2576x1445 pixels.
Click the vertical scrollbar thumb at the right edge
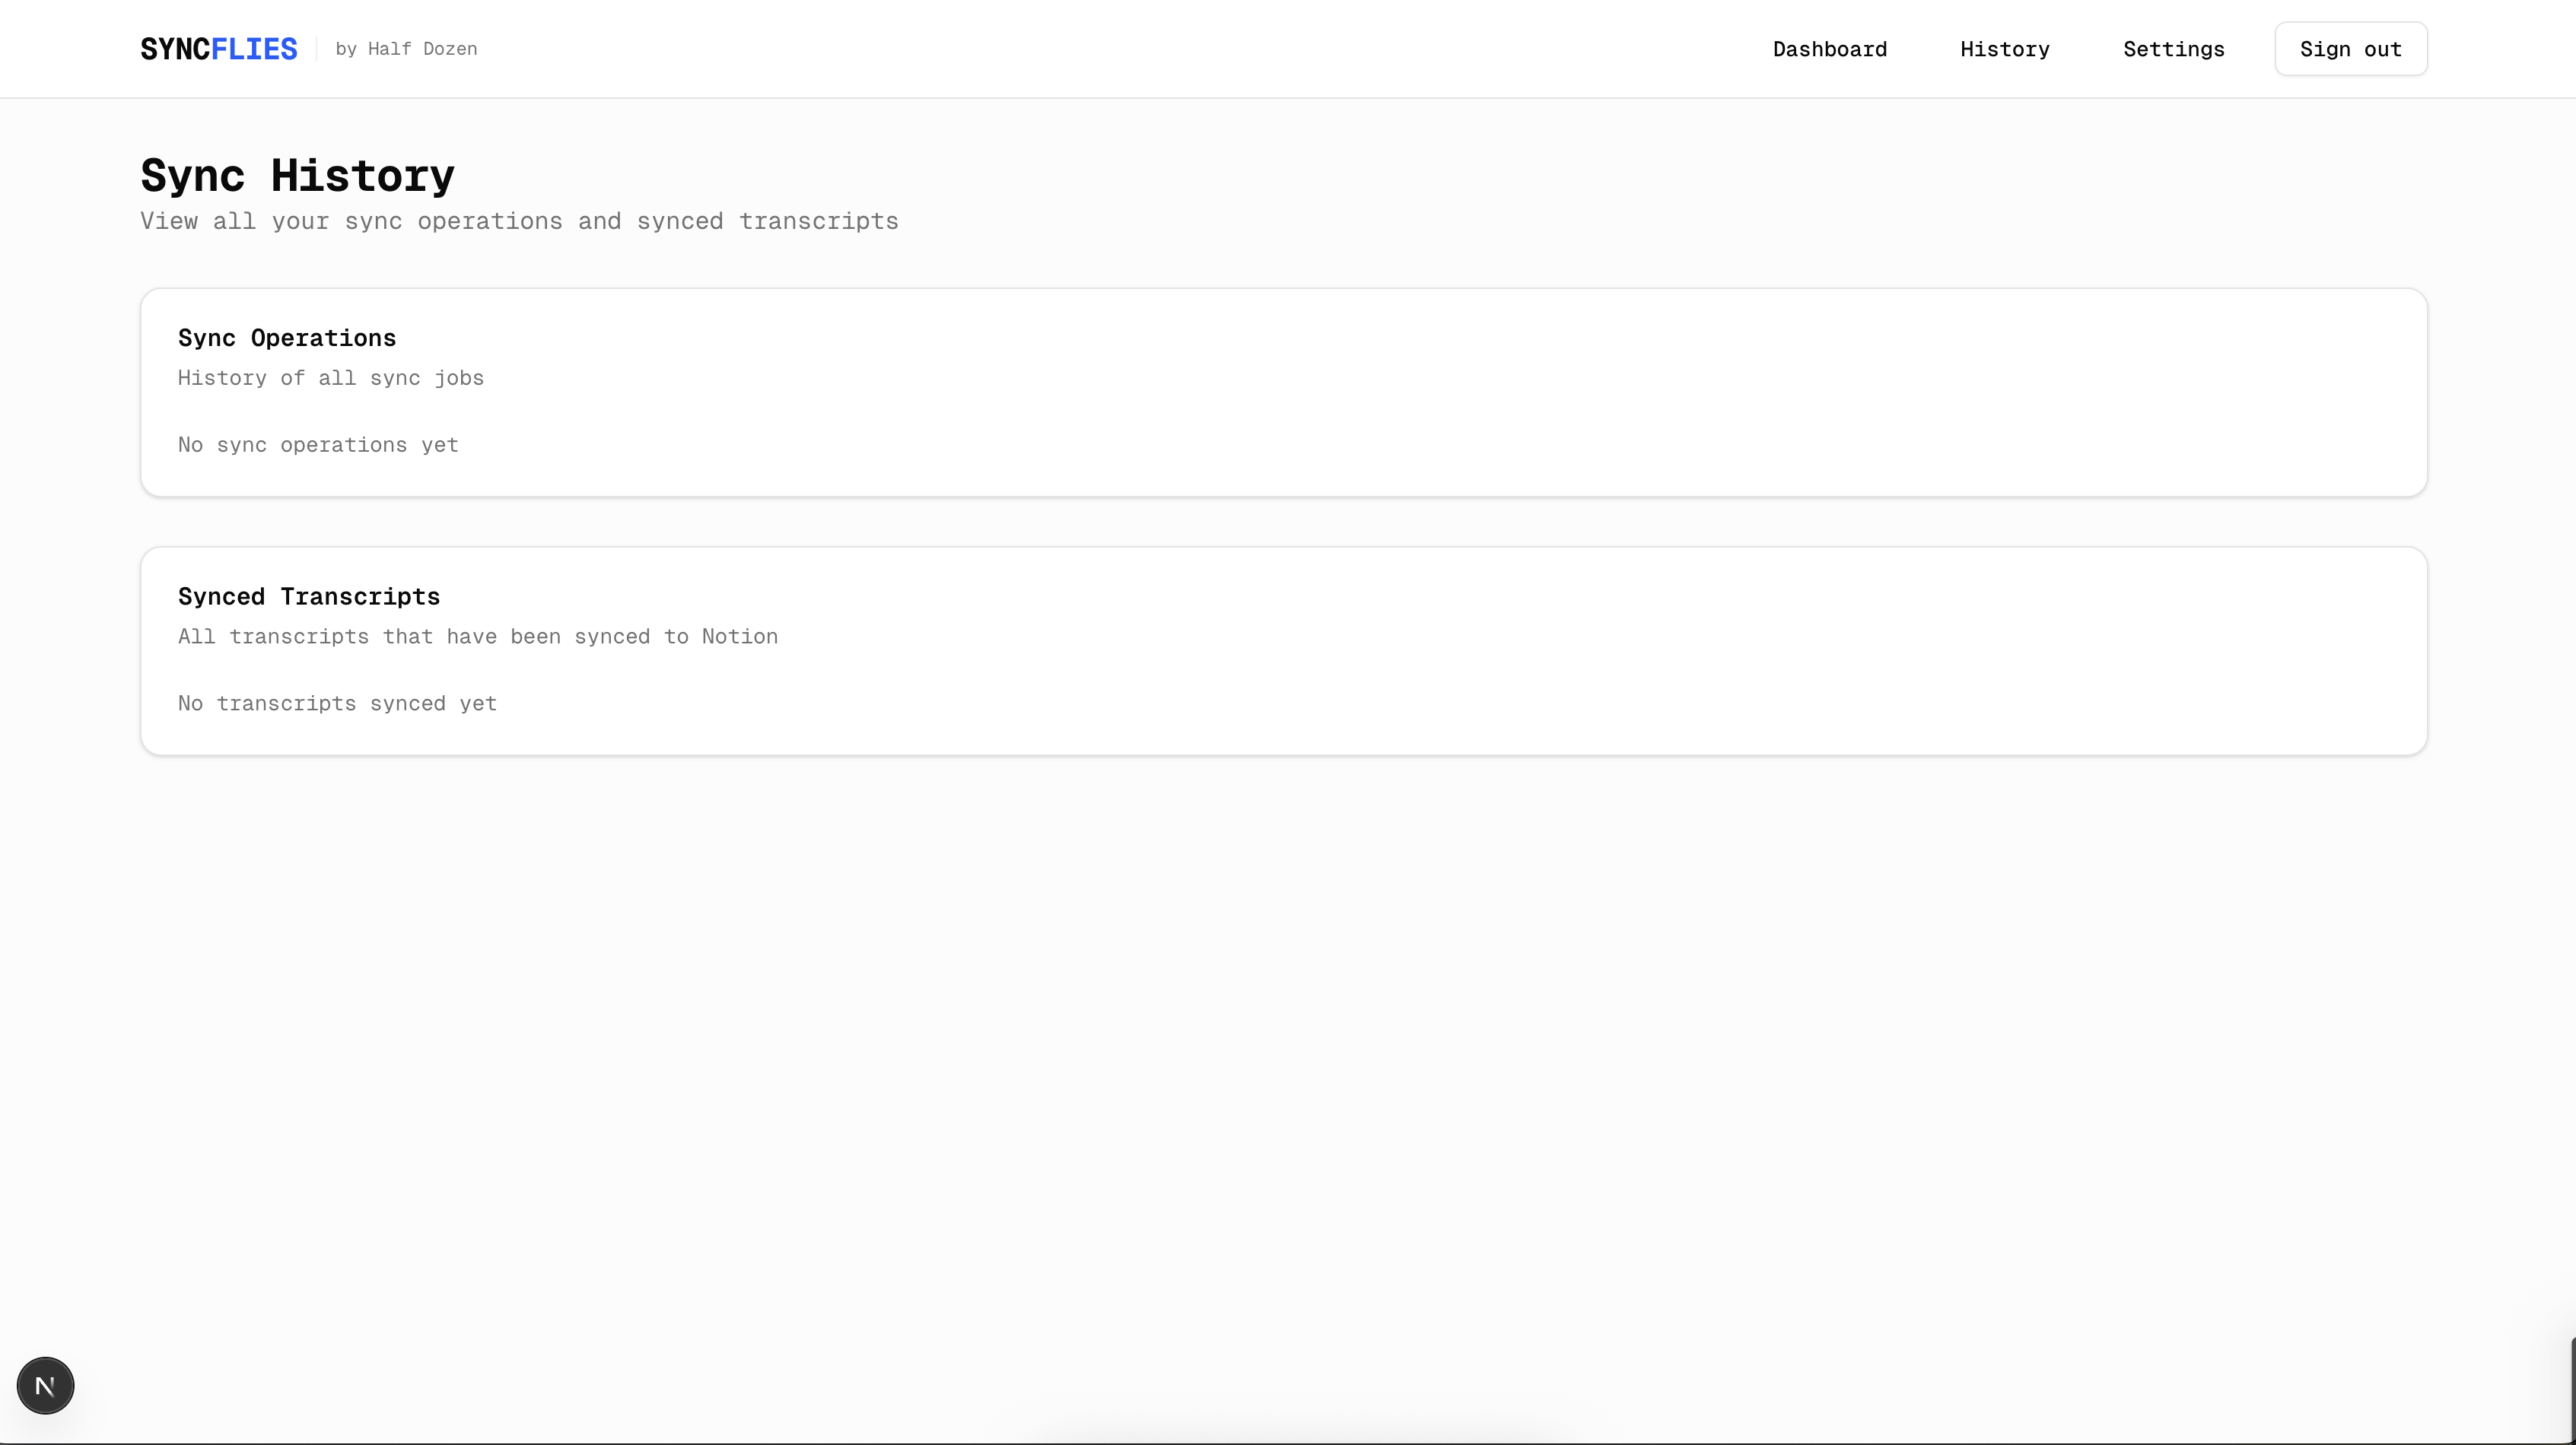pos(2572,1390)
